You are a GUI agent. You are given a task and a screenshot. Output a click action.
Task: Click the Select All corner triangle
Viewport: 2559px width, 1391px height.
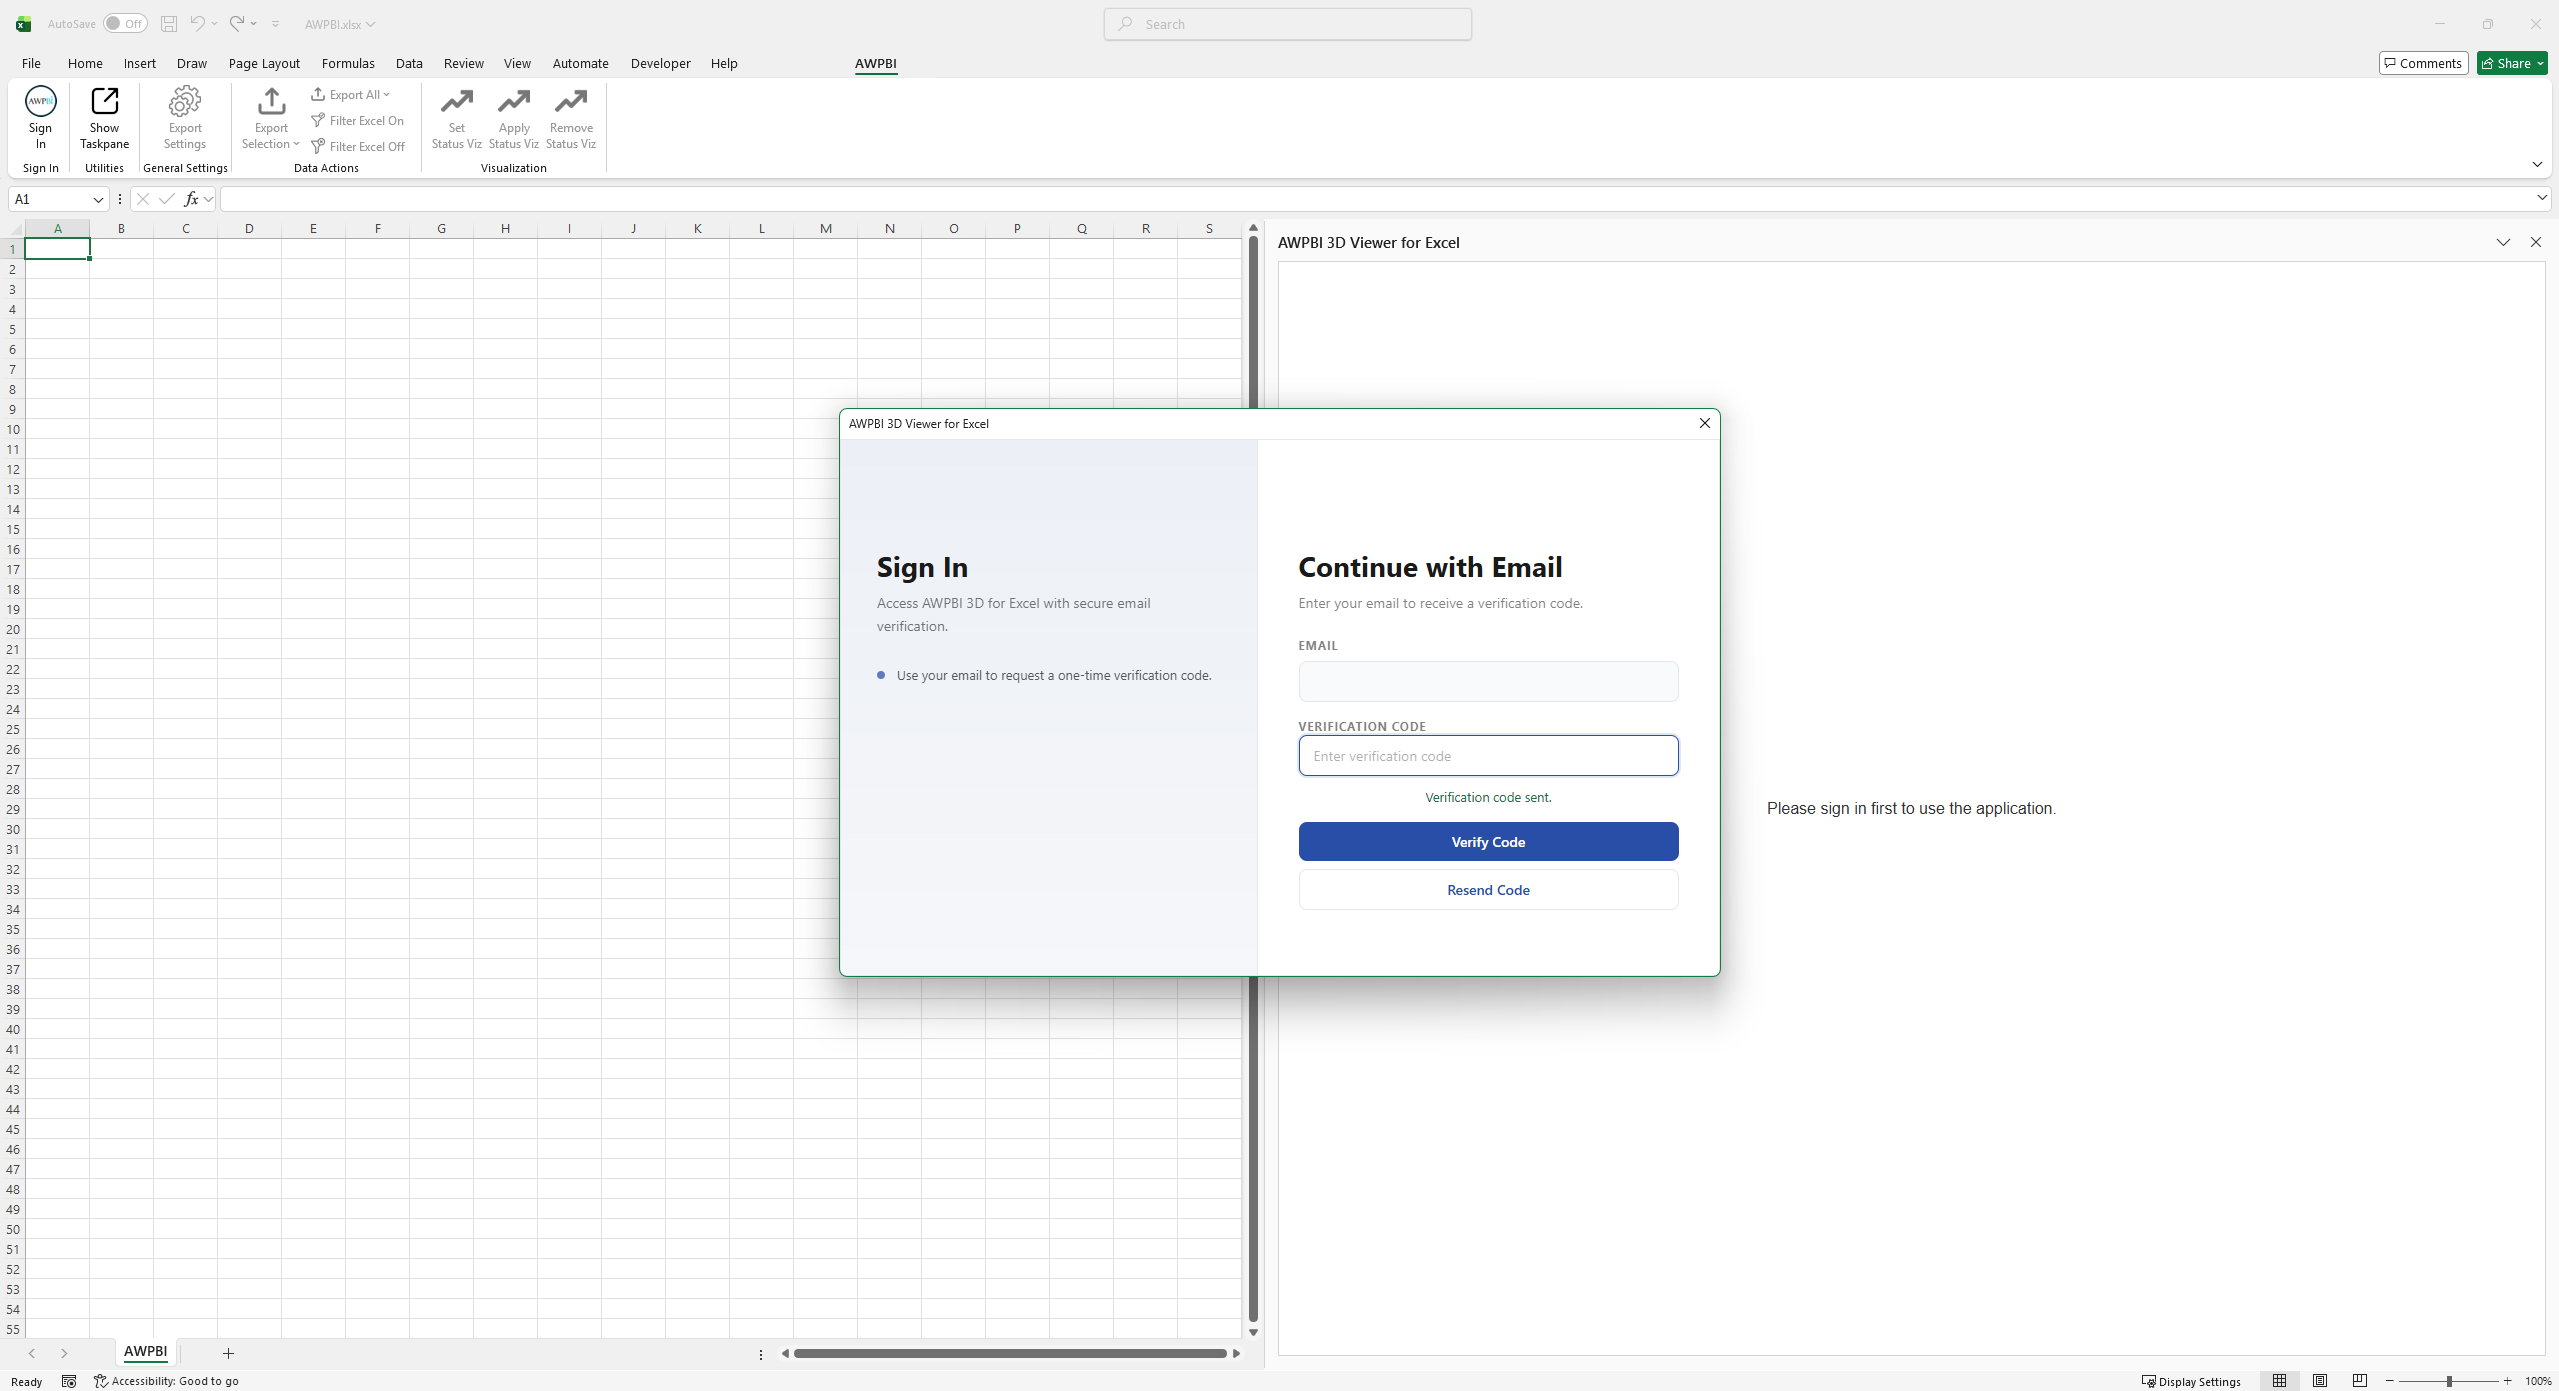coord(14,229)
